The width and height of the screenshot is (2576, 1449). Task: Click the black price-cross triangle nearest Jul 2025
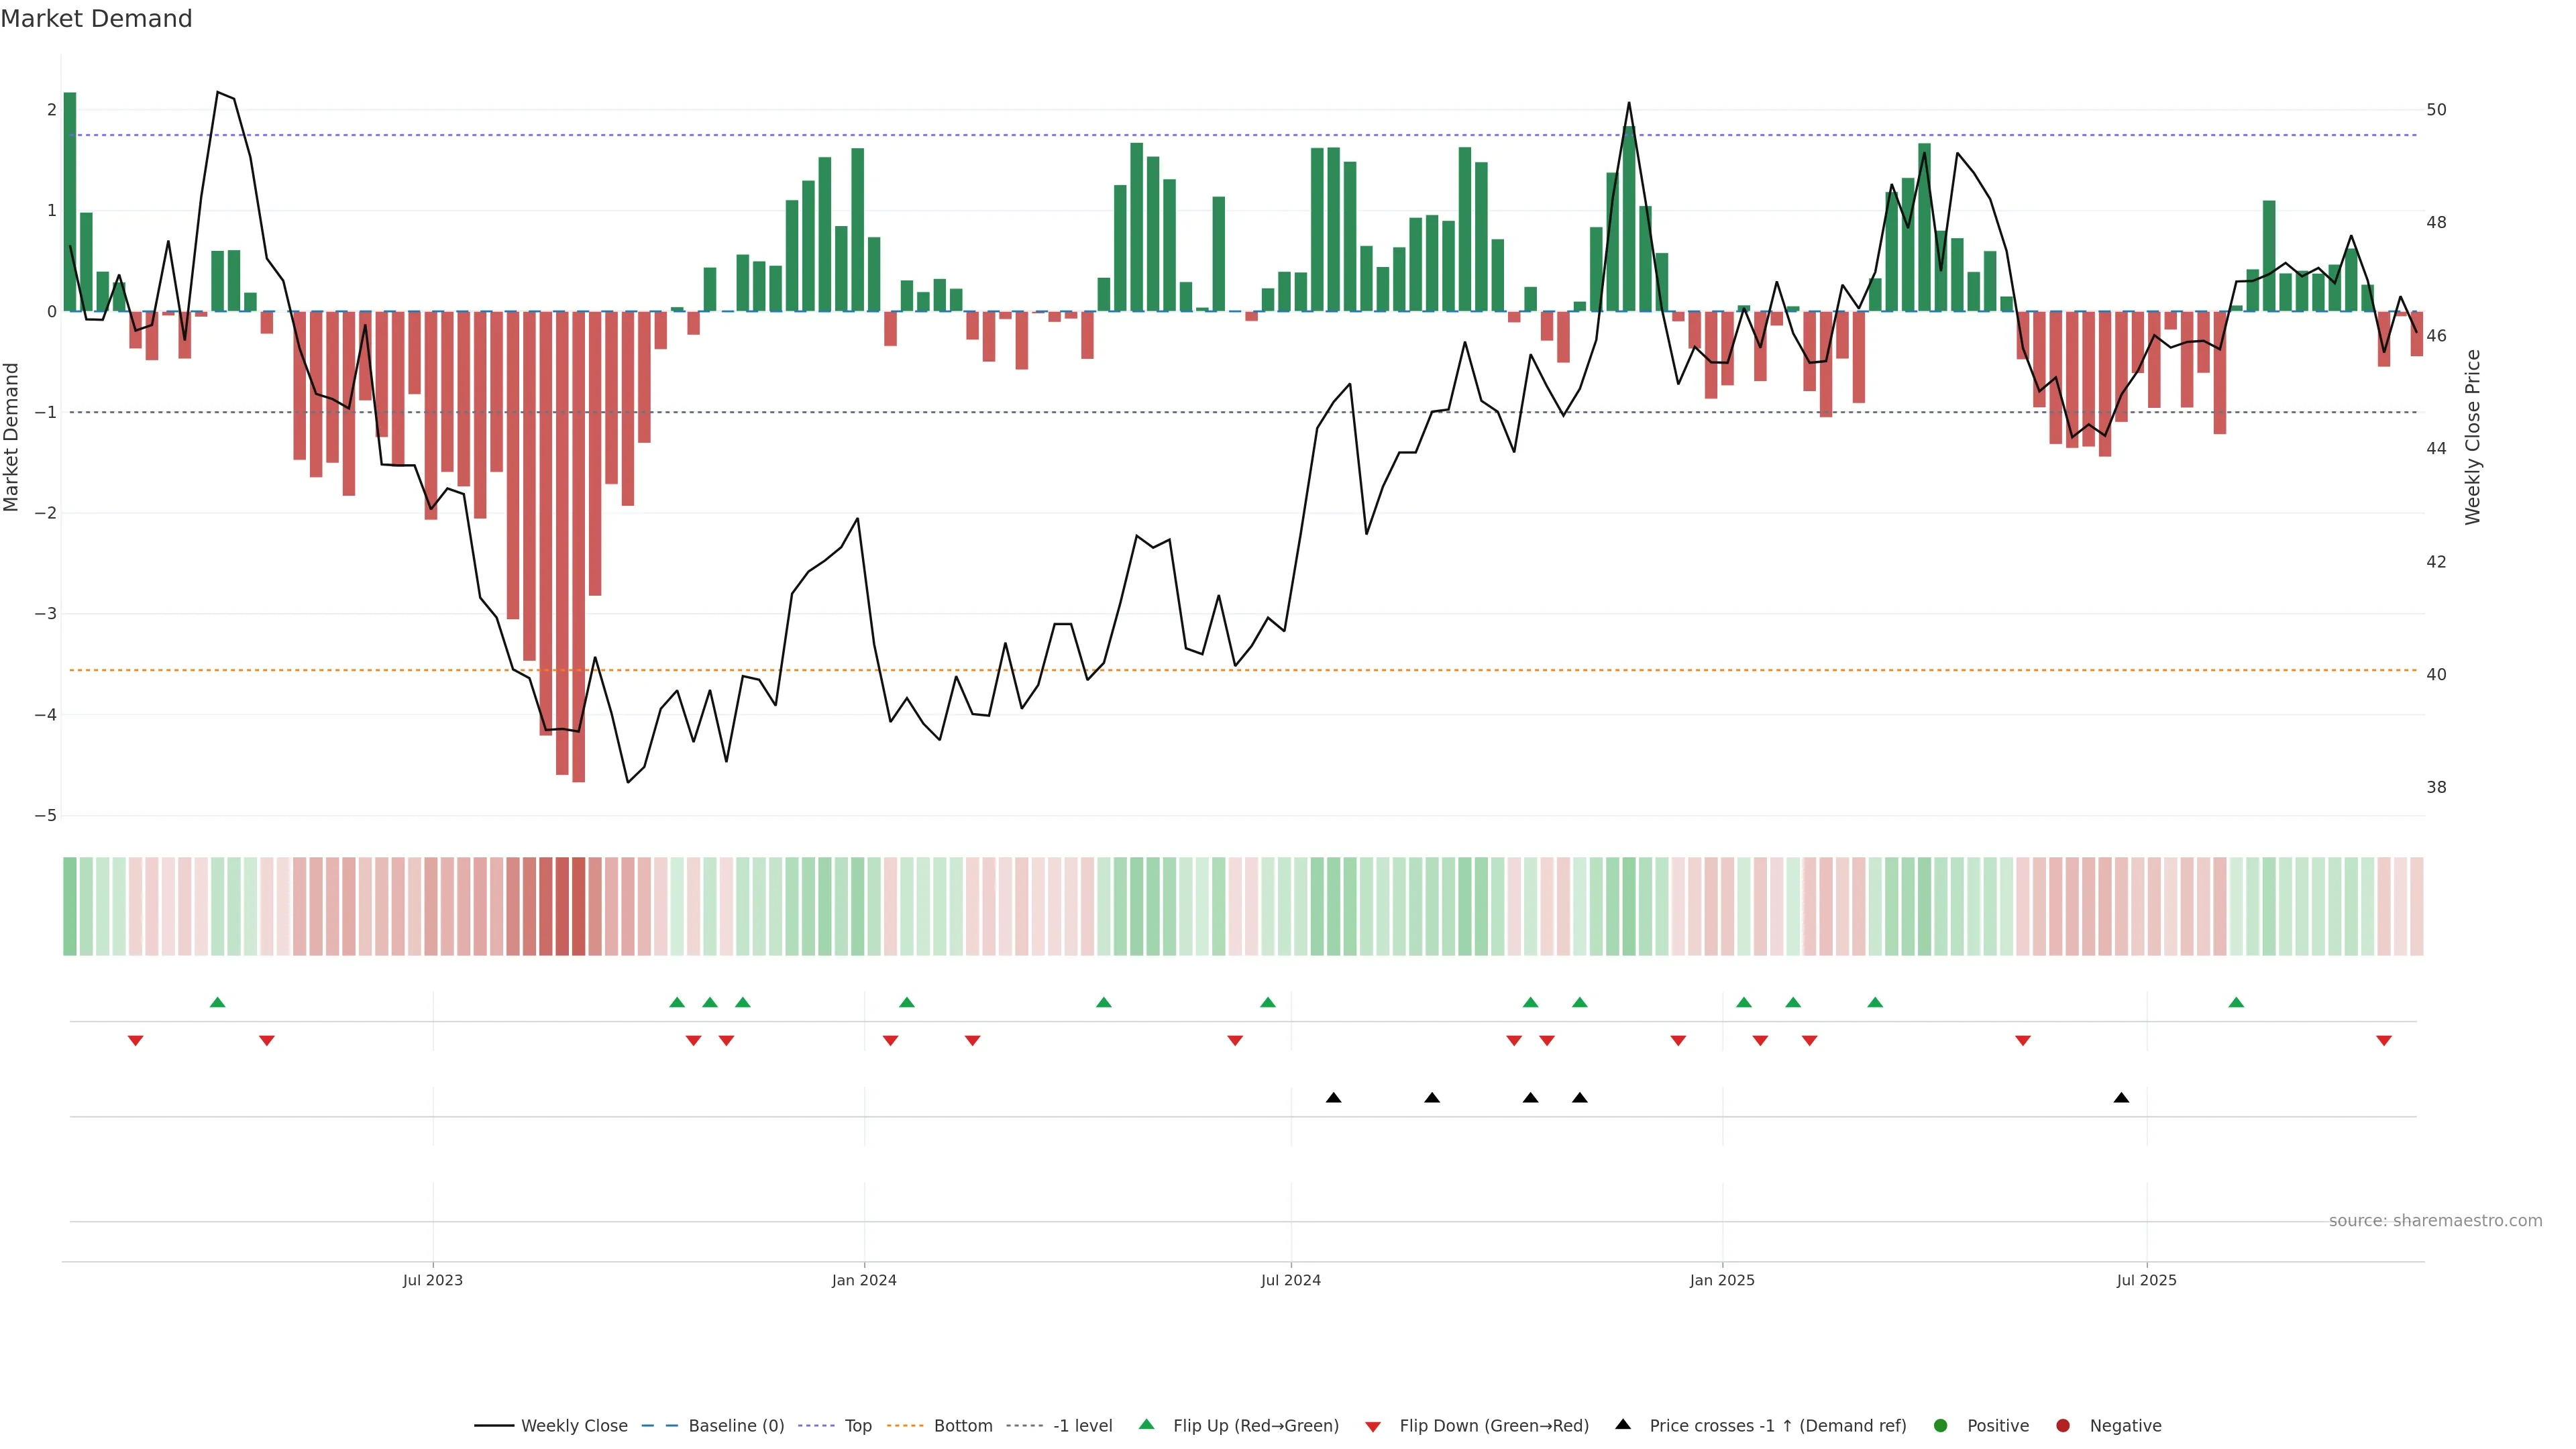[x=2121, y=1098]
